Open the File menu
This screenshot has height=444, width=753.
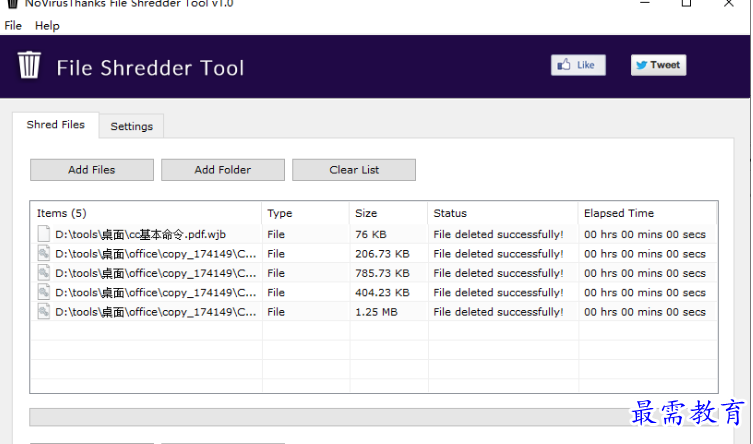(x=13, y=26)
